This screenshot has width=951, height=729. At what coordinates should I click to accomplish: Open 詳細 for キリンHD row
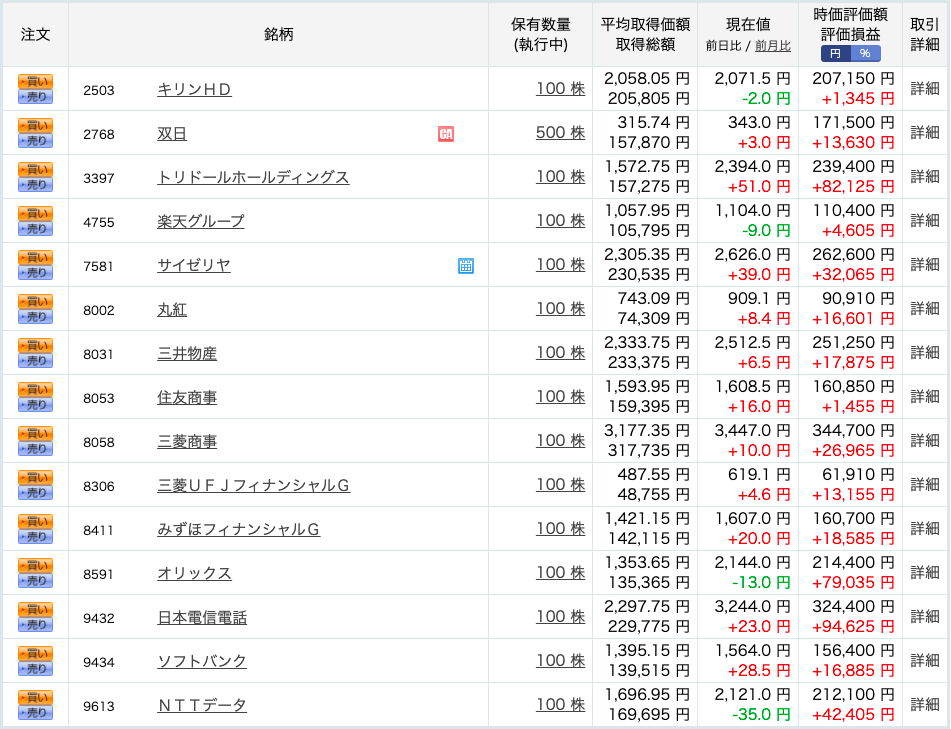[925, 89]
